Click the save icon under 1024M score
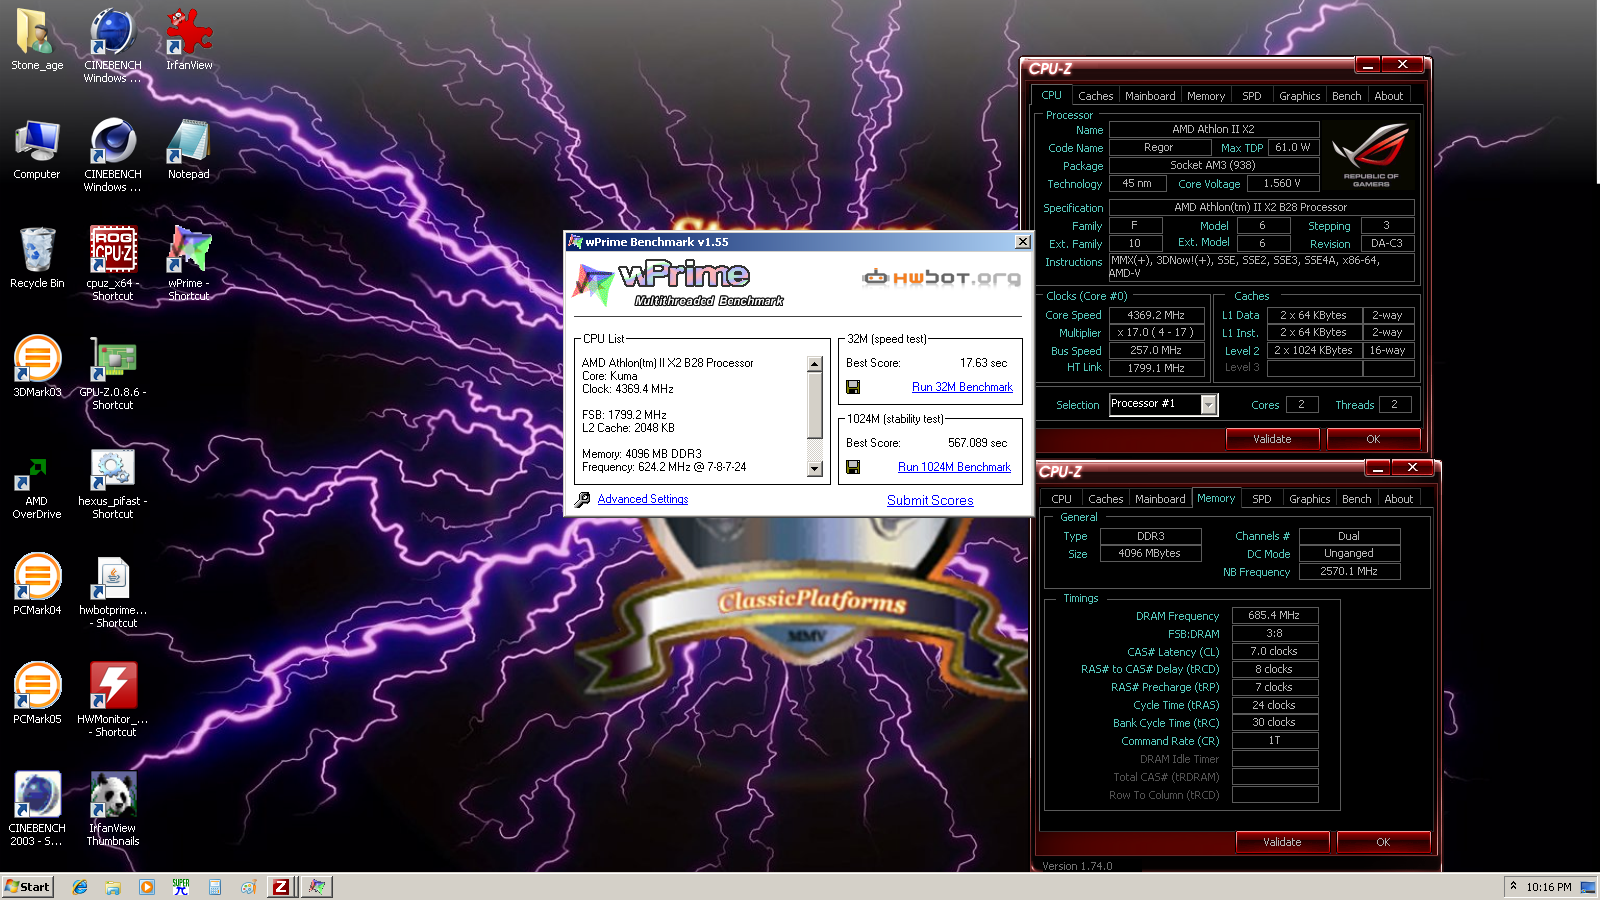1600x900 pixels. [x=853, y=467]
